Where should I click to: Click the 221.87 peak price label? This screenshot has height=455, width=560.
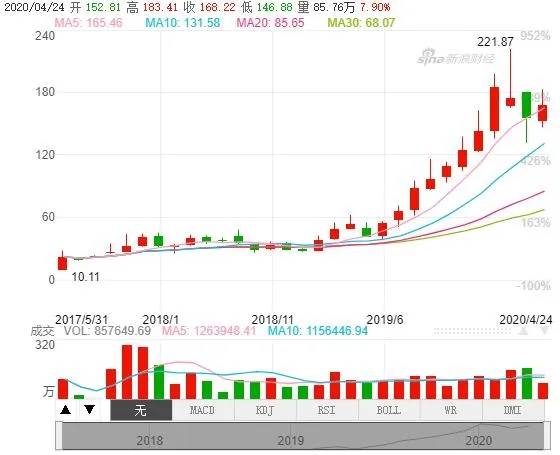coord(495,42)
